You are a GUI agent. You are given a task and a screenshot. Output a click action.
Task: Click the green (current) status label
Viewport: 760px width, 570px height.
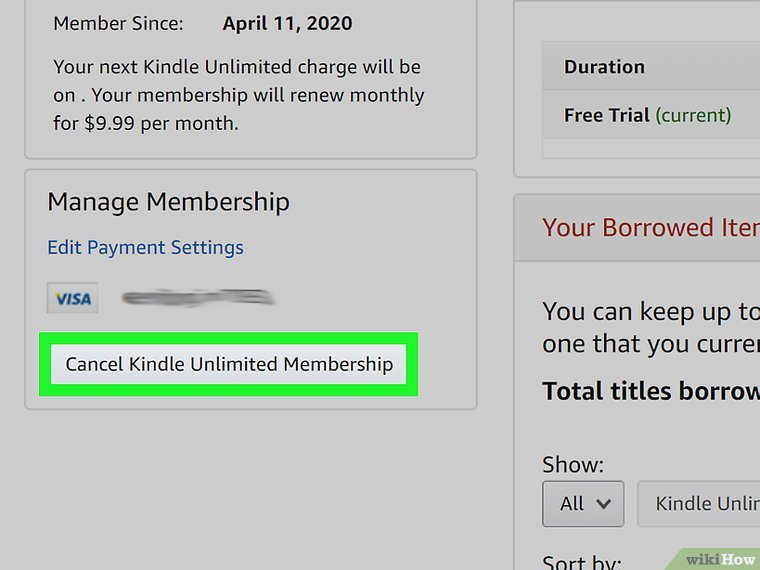pos(693,115)
